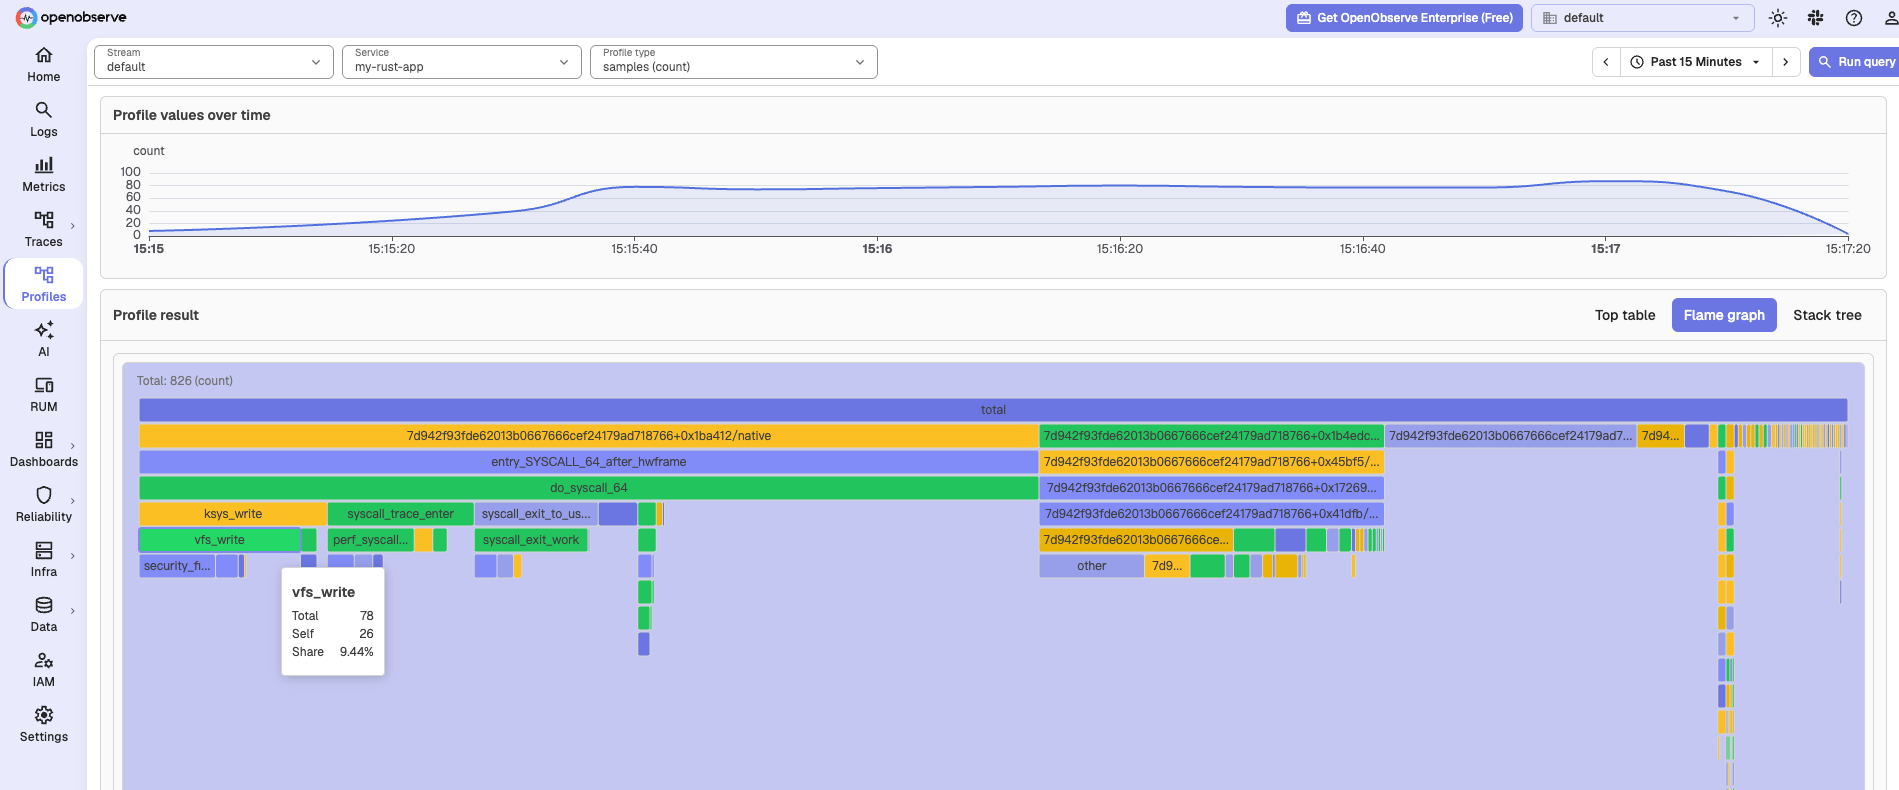Switch to Flame graph view
Viewport: 1899px width, 790px height.
[x=1724, y=315]
